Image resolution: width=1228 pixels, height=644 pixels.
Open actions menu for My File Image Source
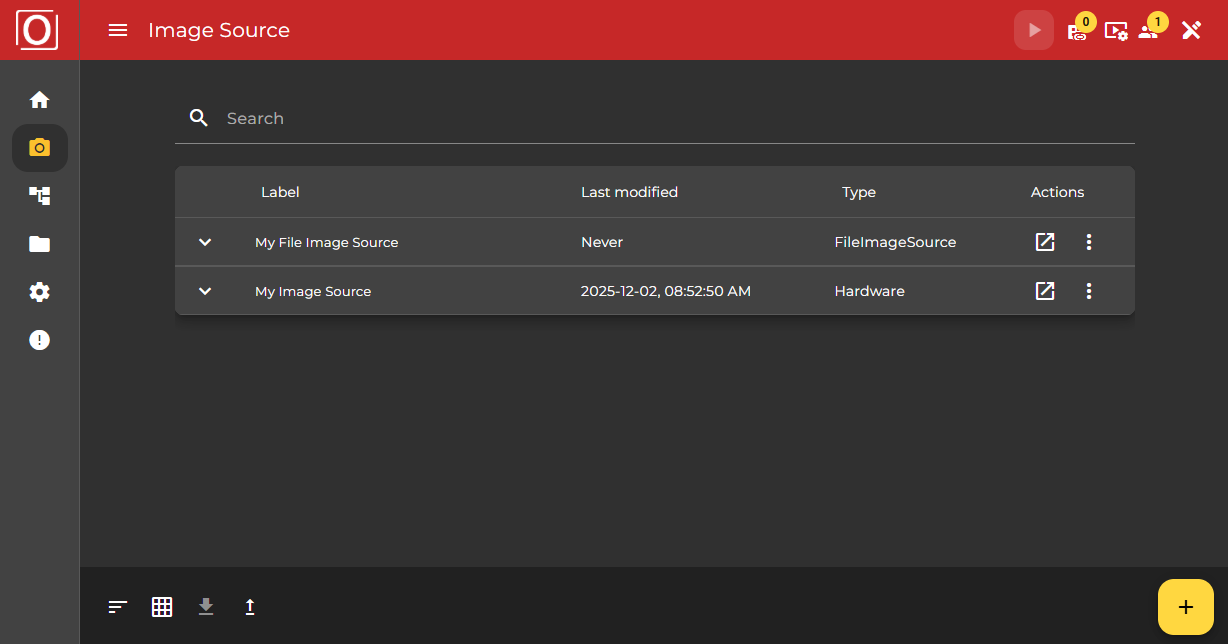click(x=1089, y=242)
